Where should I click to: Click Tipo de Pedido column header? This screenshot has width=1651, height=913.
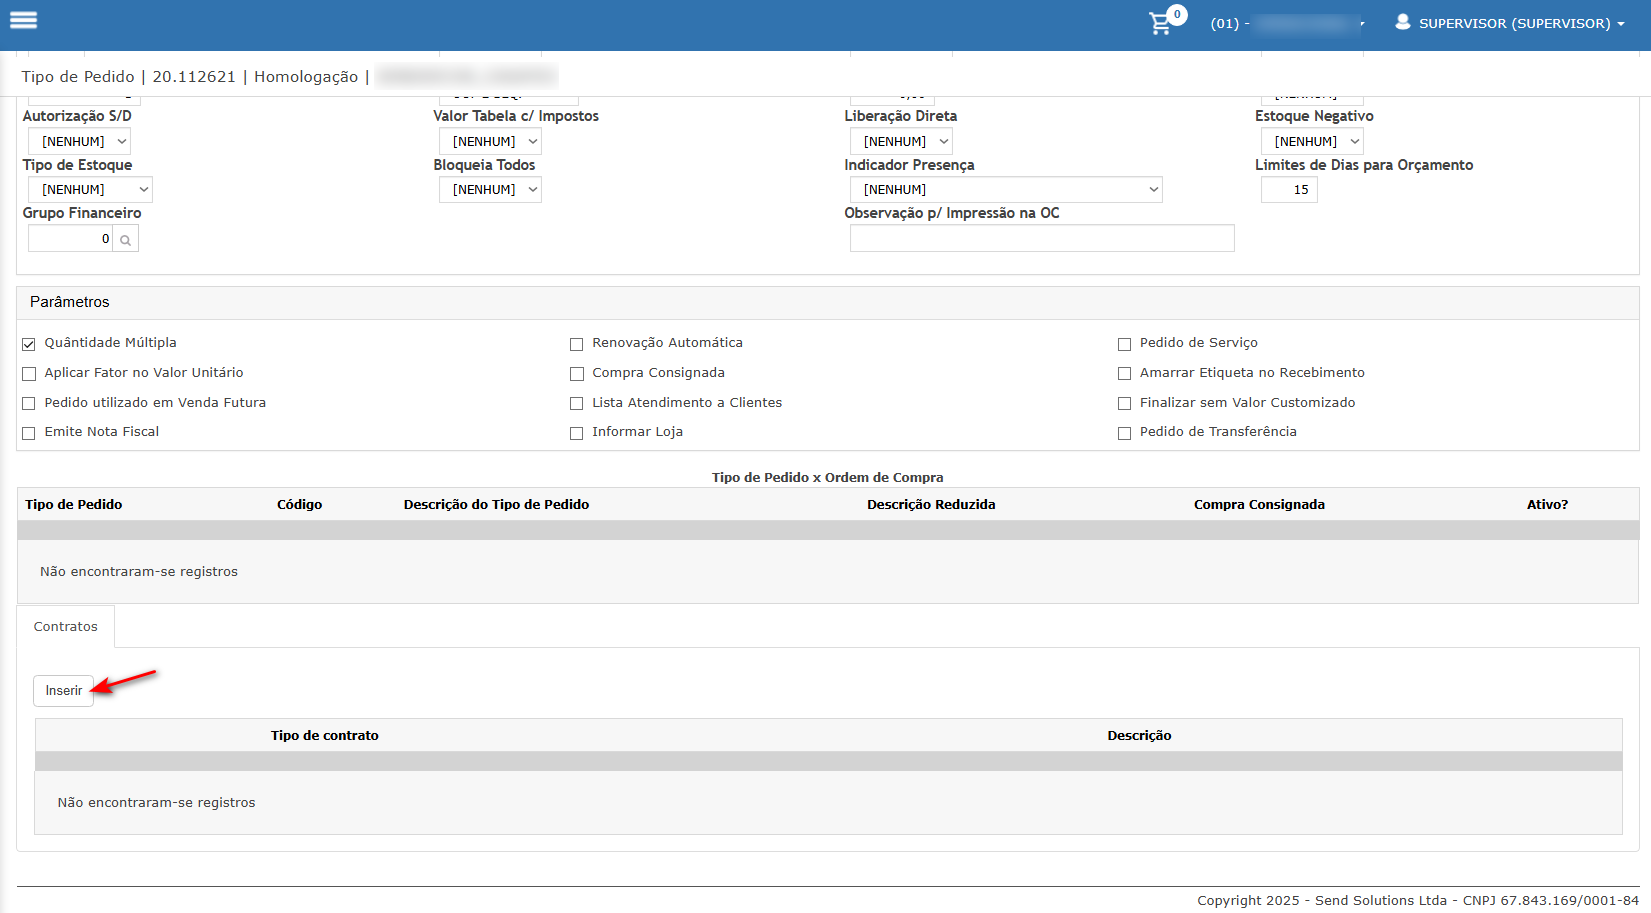[74, 505]
